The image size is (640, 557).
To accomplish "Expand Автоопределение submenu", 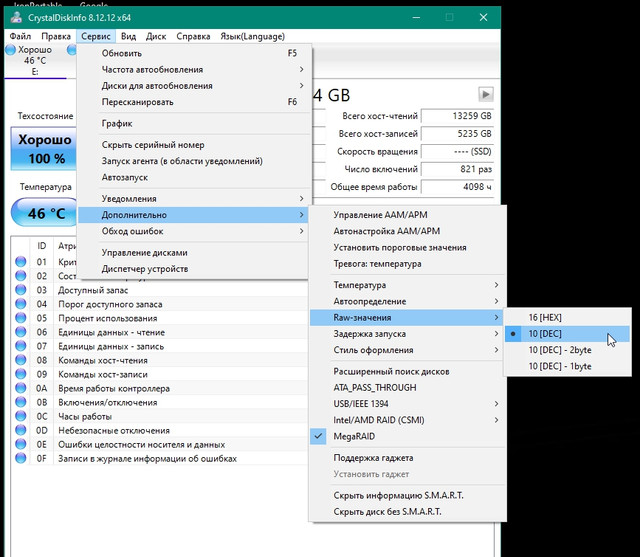I will point(407,301).
